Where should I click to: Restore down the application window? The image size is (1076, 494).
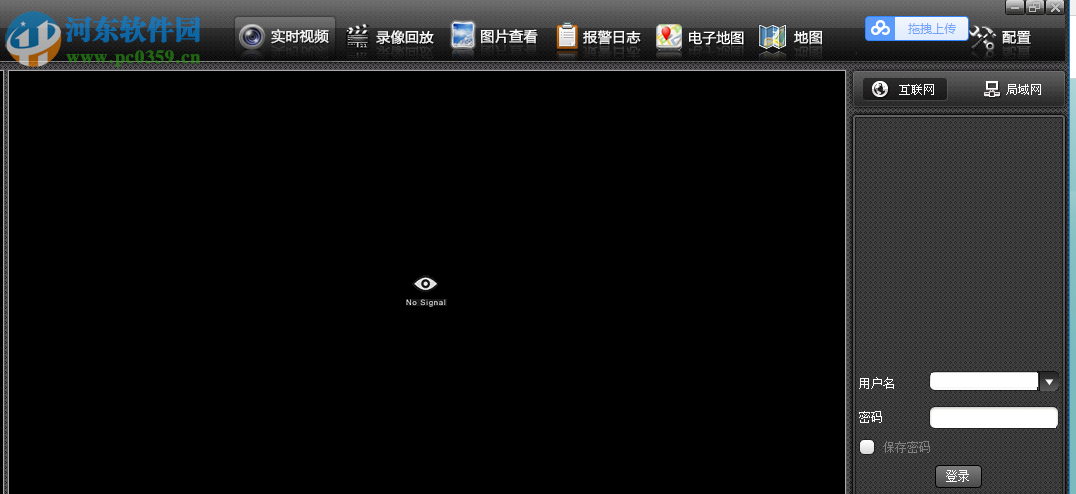1034,7
